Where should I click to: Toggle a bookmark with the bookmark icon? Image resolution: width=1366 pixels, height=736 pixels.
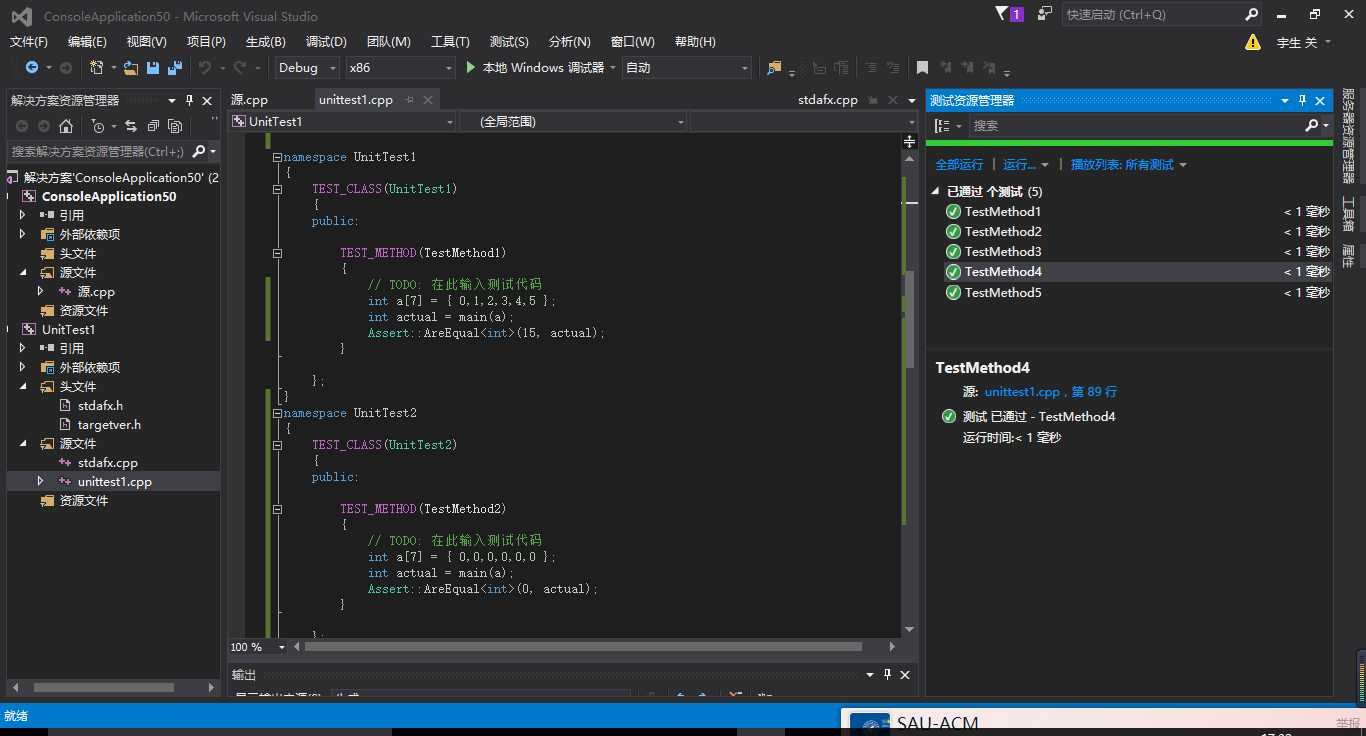click(922, 67)
